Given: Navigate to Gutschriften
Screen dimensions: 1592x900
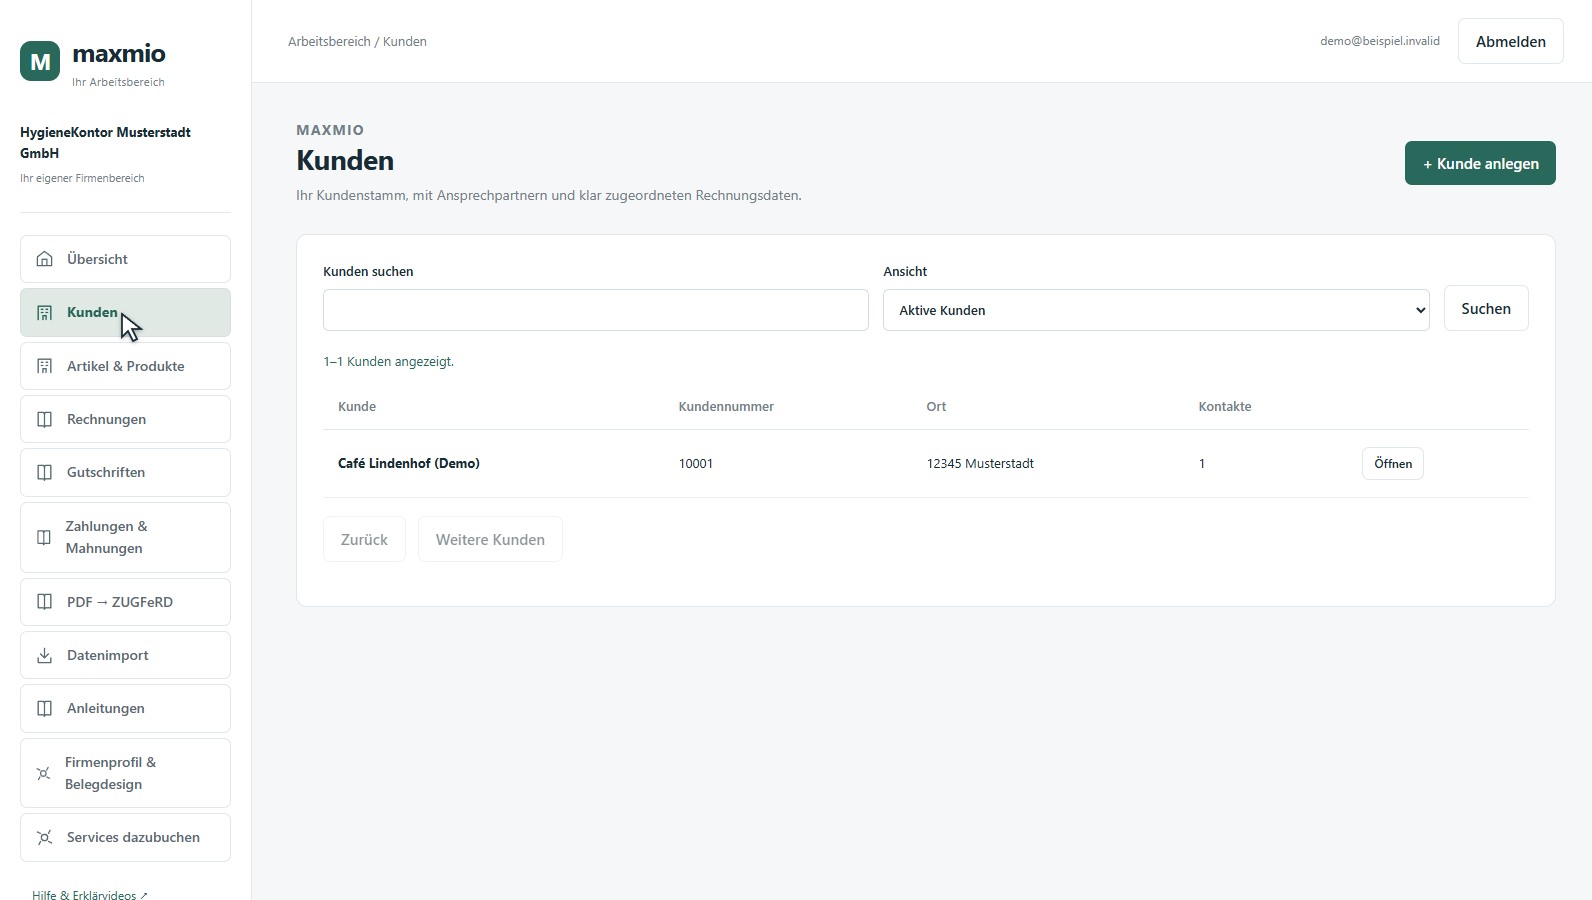Looking at the screenshot, I should coord(125,472).
